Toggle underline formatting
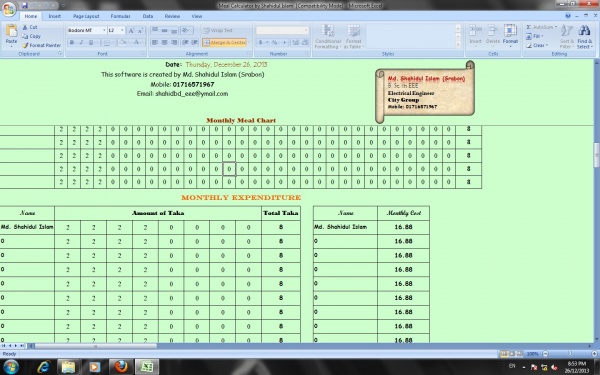 click(x=91, y=42)
